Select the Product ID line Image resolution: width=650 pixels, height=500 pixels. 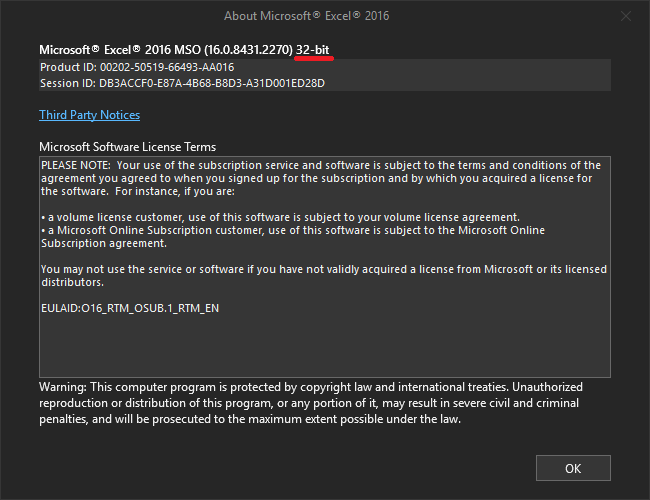coord(137,67)
